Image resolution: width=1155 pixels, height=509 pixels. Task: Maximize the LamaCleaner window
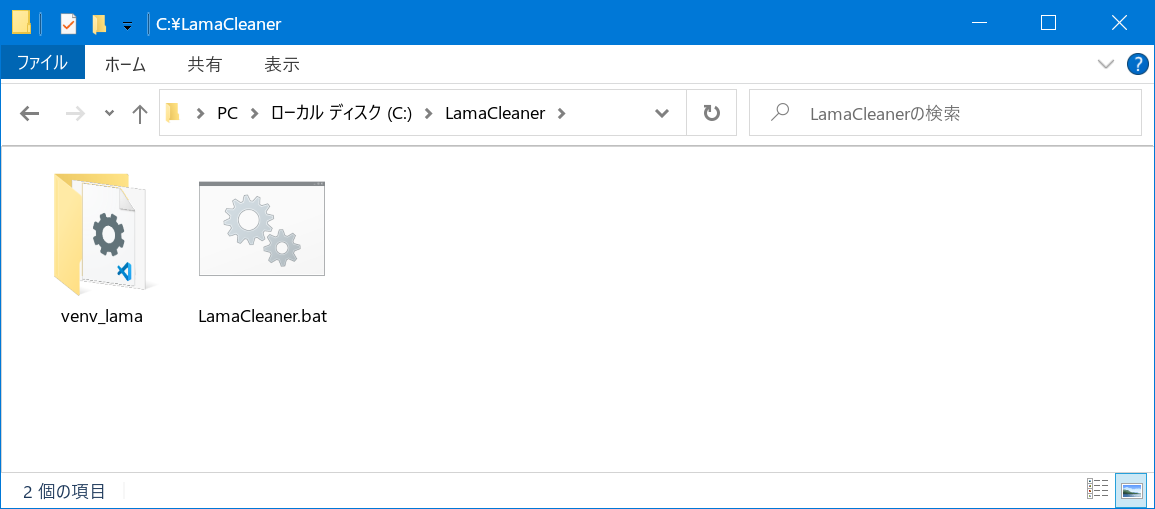pyautogui.click(x=1048, y=23)
